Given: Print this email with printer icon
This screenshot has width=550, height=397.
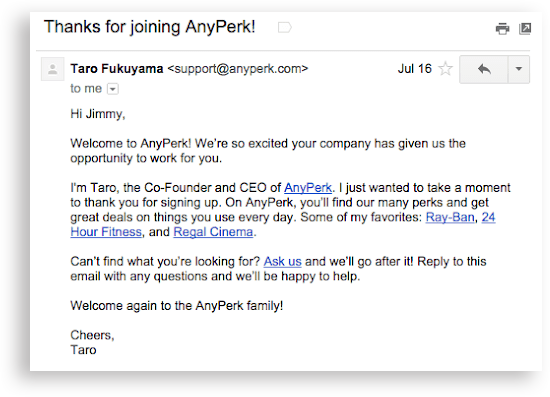Looking at the screenshot, I should [x=502, y=28].
